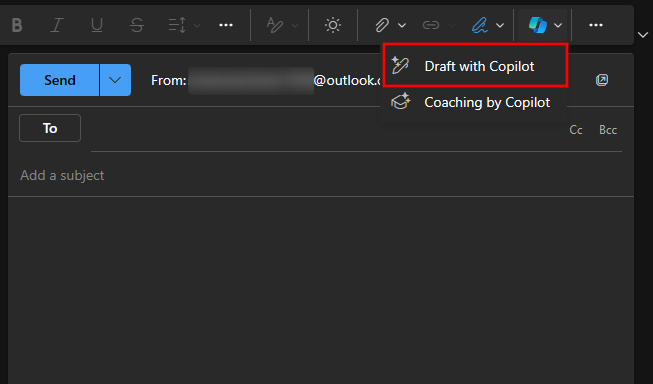This screenshot has height=384, width=653.
Task: Collapse the Copilot dropdown arrow
Action: 558,25
